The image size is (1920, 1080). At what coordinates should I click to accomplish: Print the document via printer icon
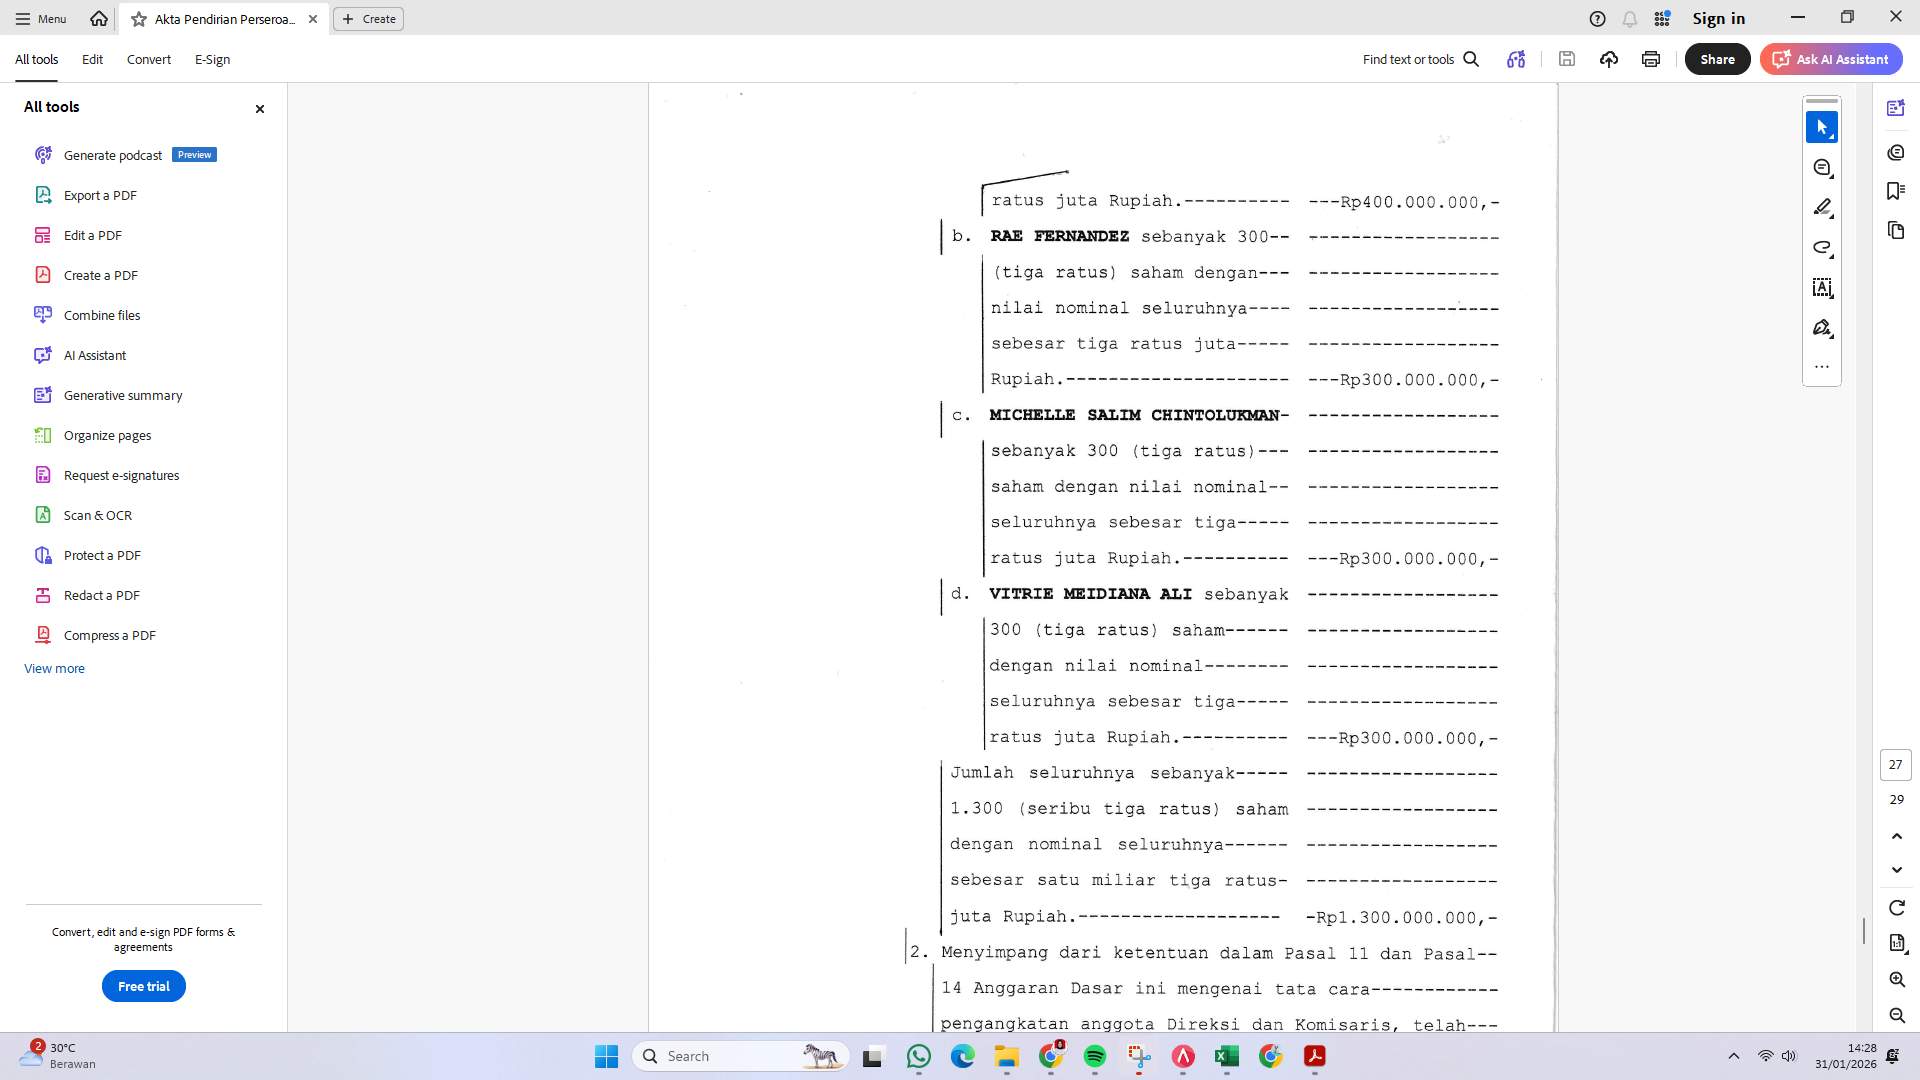[x=1650, y=59]
